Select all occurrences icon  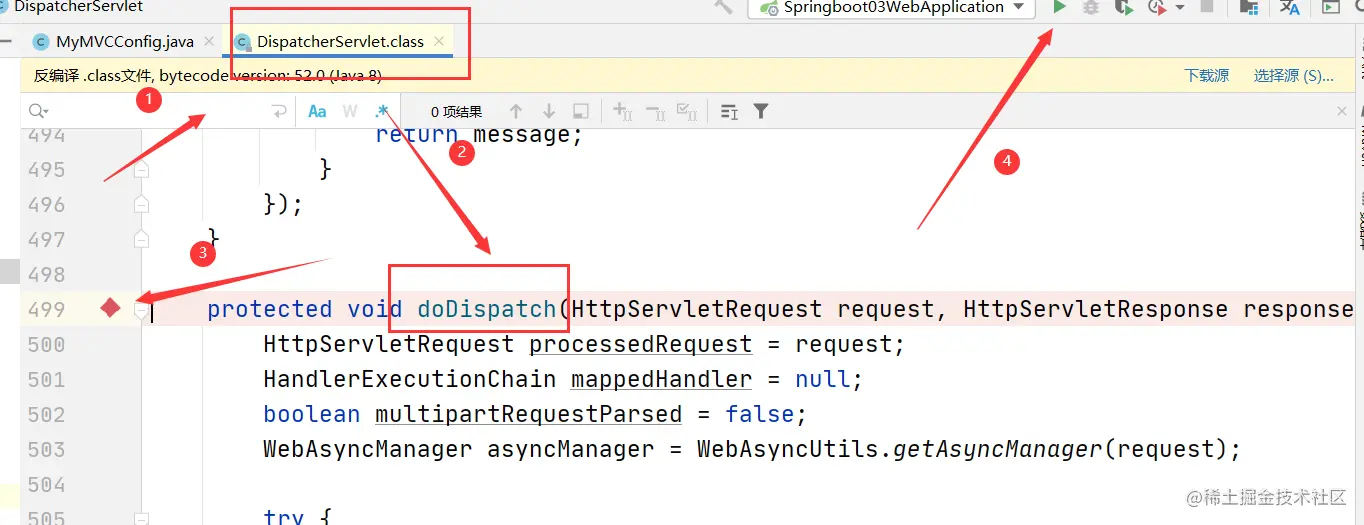(687, 112)
